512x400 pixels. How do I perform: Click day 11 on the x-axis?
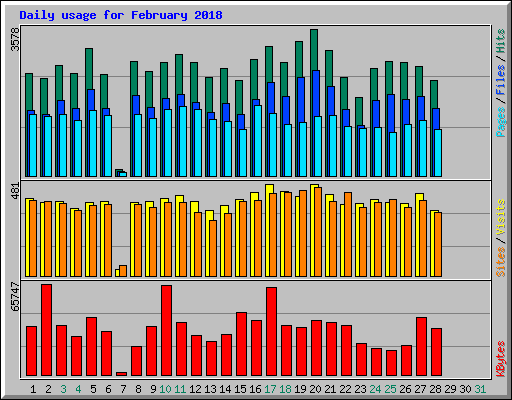[x=180, y=389]
